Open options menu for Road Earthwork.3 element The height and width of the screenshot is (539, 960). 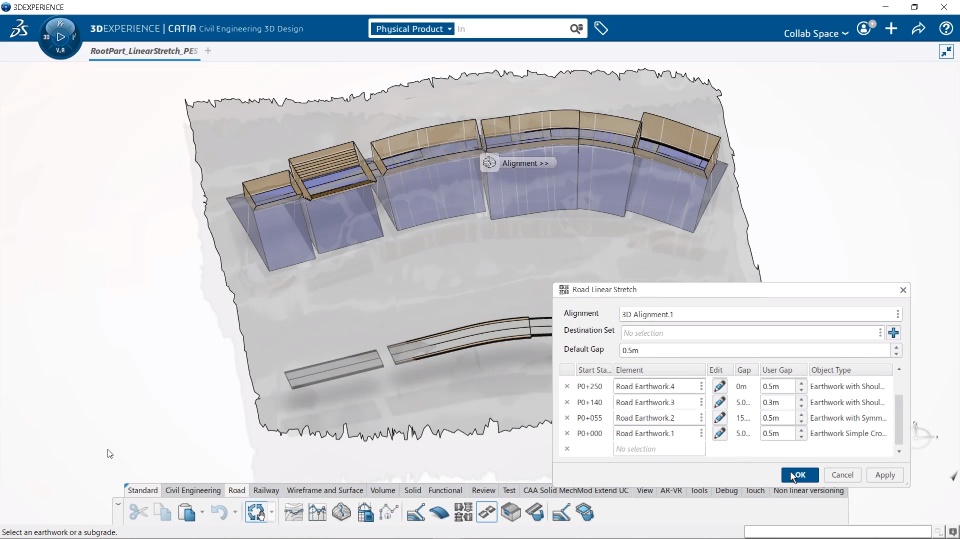pos(701,402)
